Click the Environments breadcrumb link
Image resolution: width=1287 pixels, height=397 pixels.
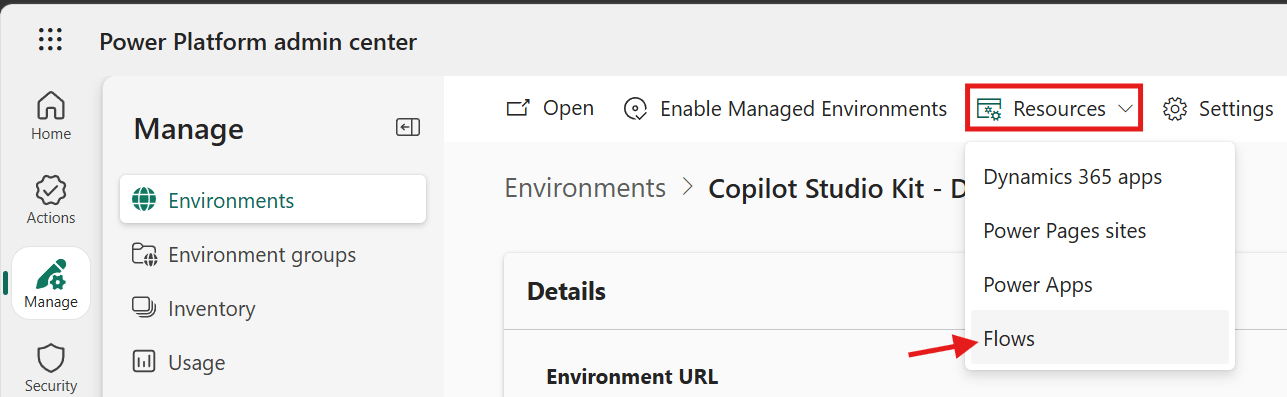585,188
